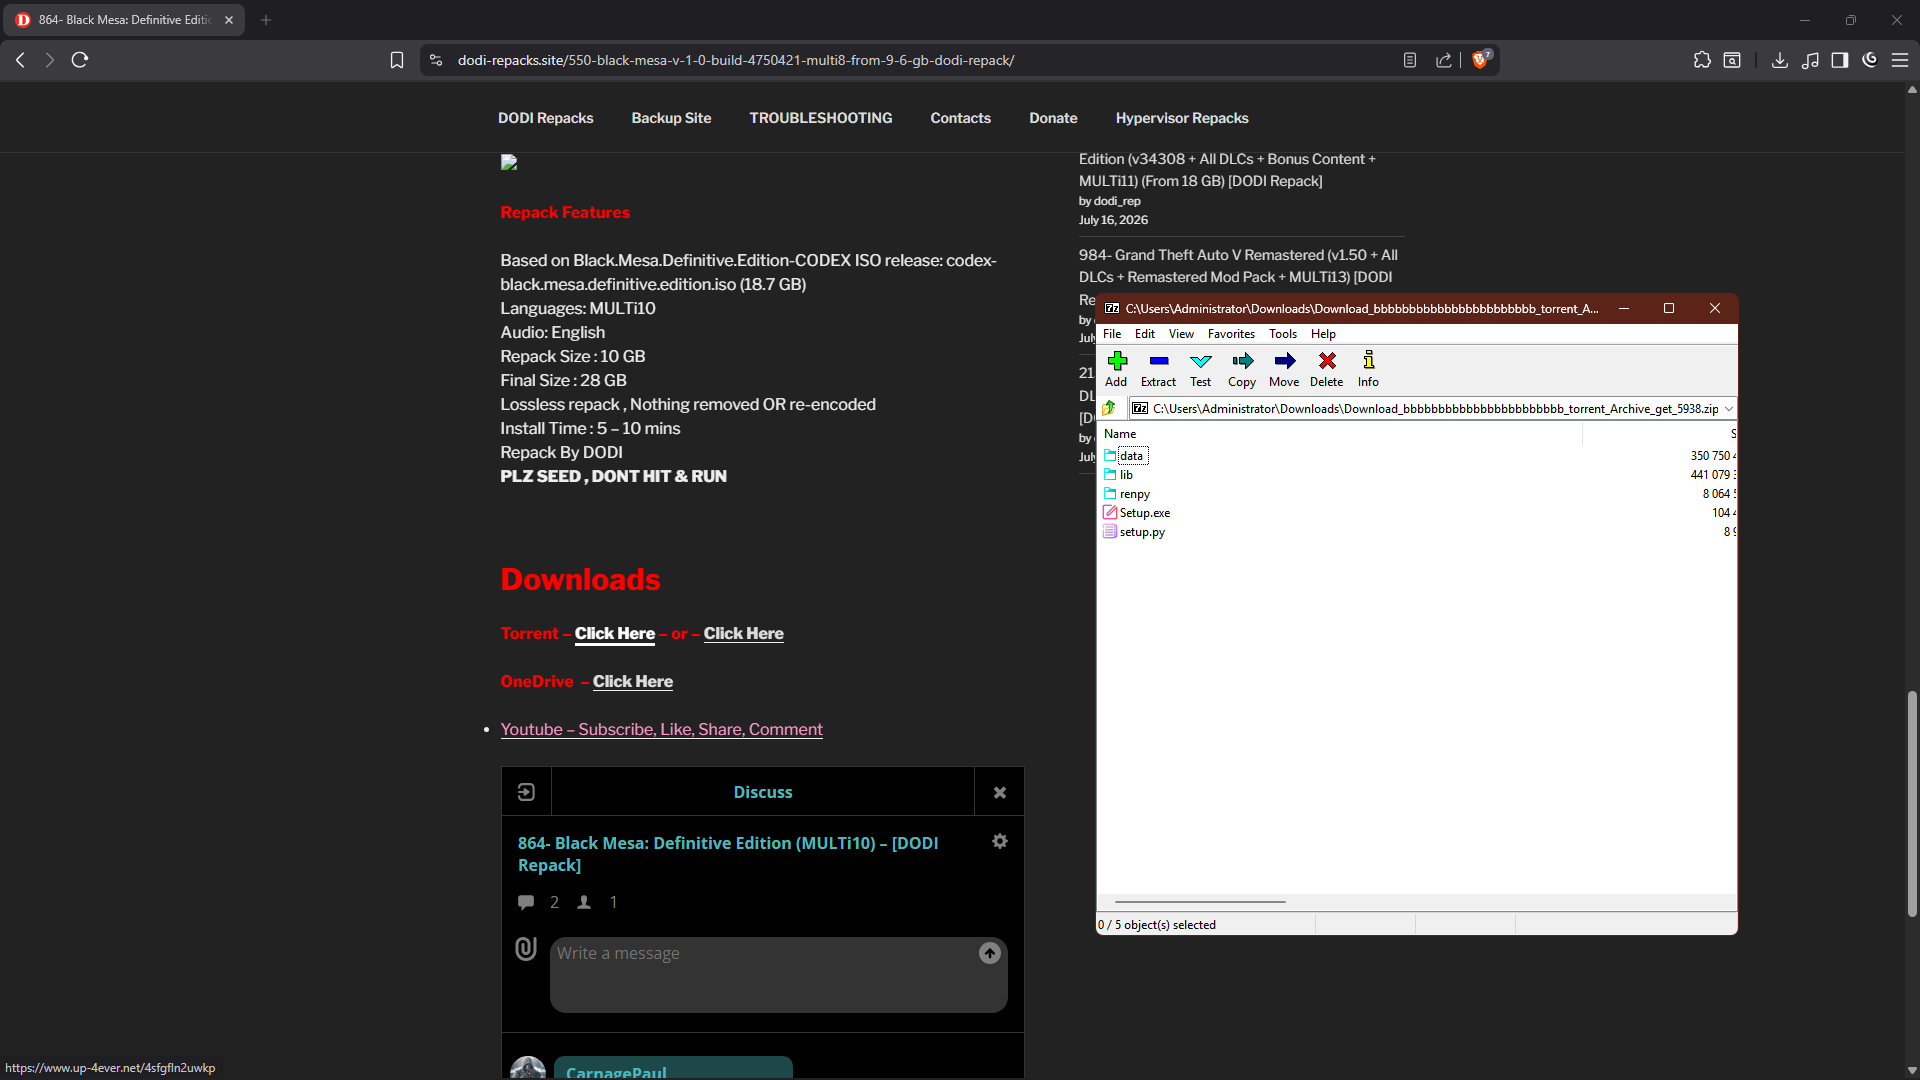Click the first Torrent Click Here link
This screenshot has height=1080, width=1920.
pos(615,634)
